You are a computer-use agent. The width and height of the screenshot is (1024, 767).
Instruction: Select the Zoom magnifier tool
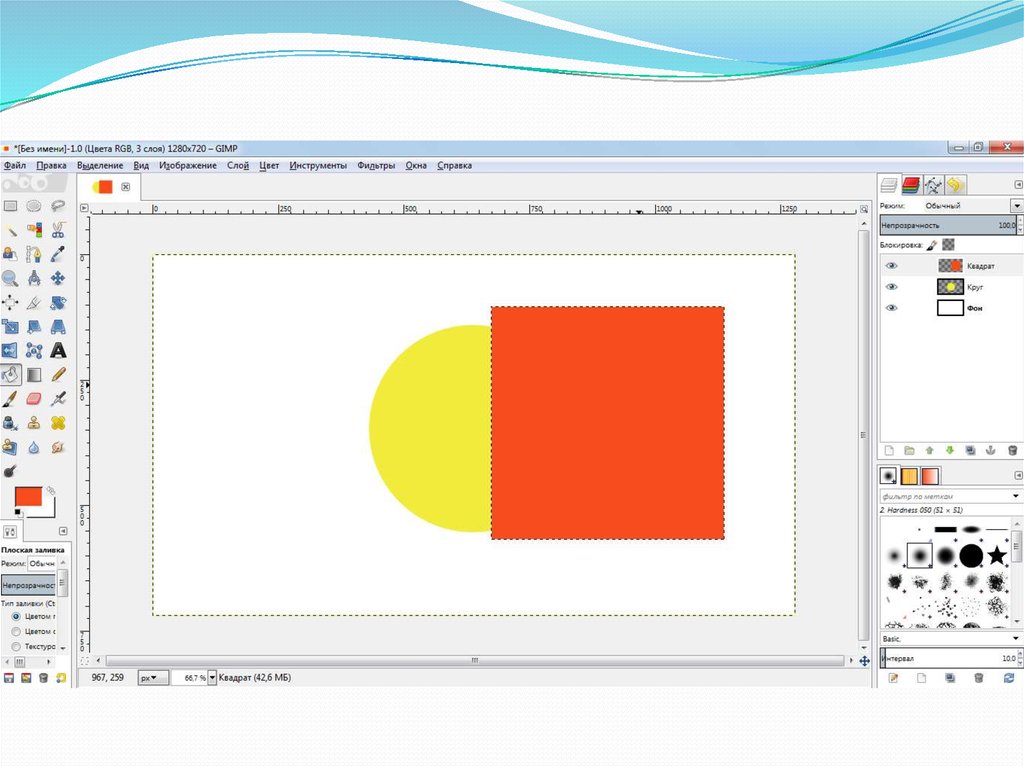coord(10,278)
